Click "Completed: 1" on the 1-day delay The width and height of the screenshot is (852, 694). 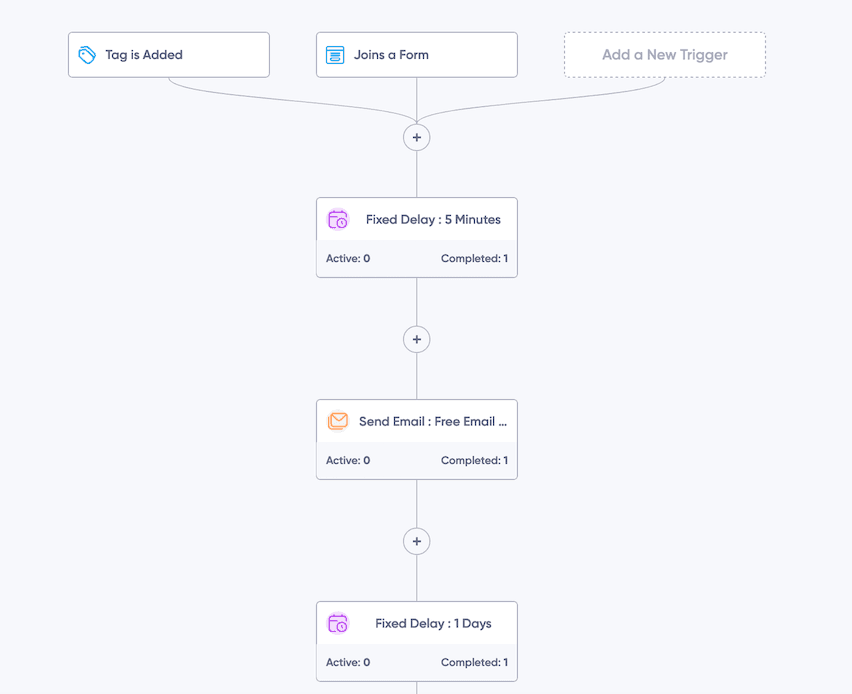tap(474, 662)
